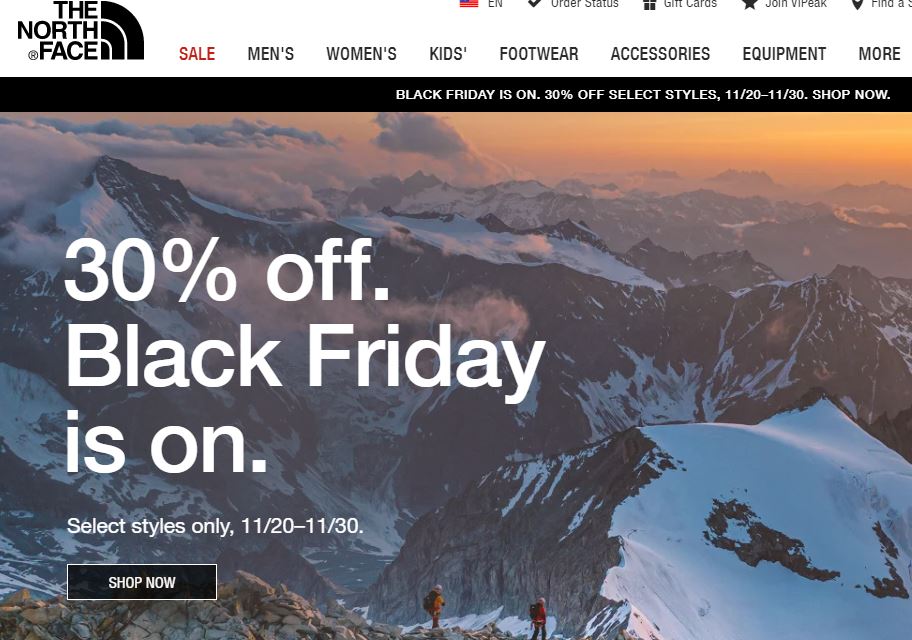The image size is (912, 640).
Task: Open the EQUIPMENT category menu
Action: pos(784,54)
